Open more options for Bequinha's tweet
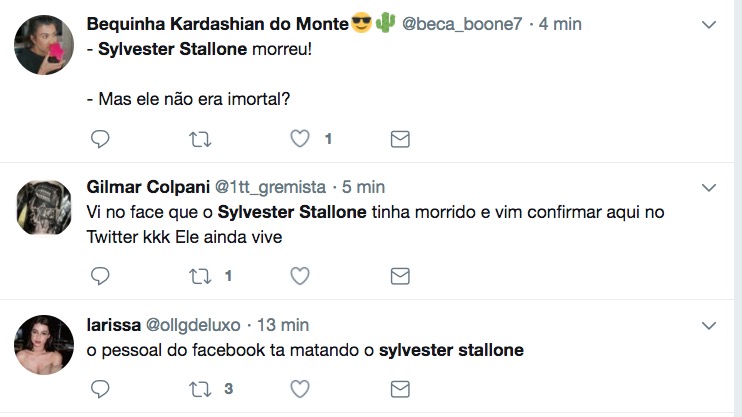 709,23
